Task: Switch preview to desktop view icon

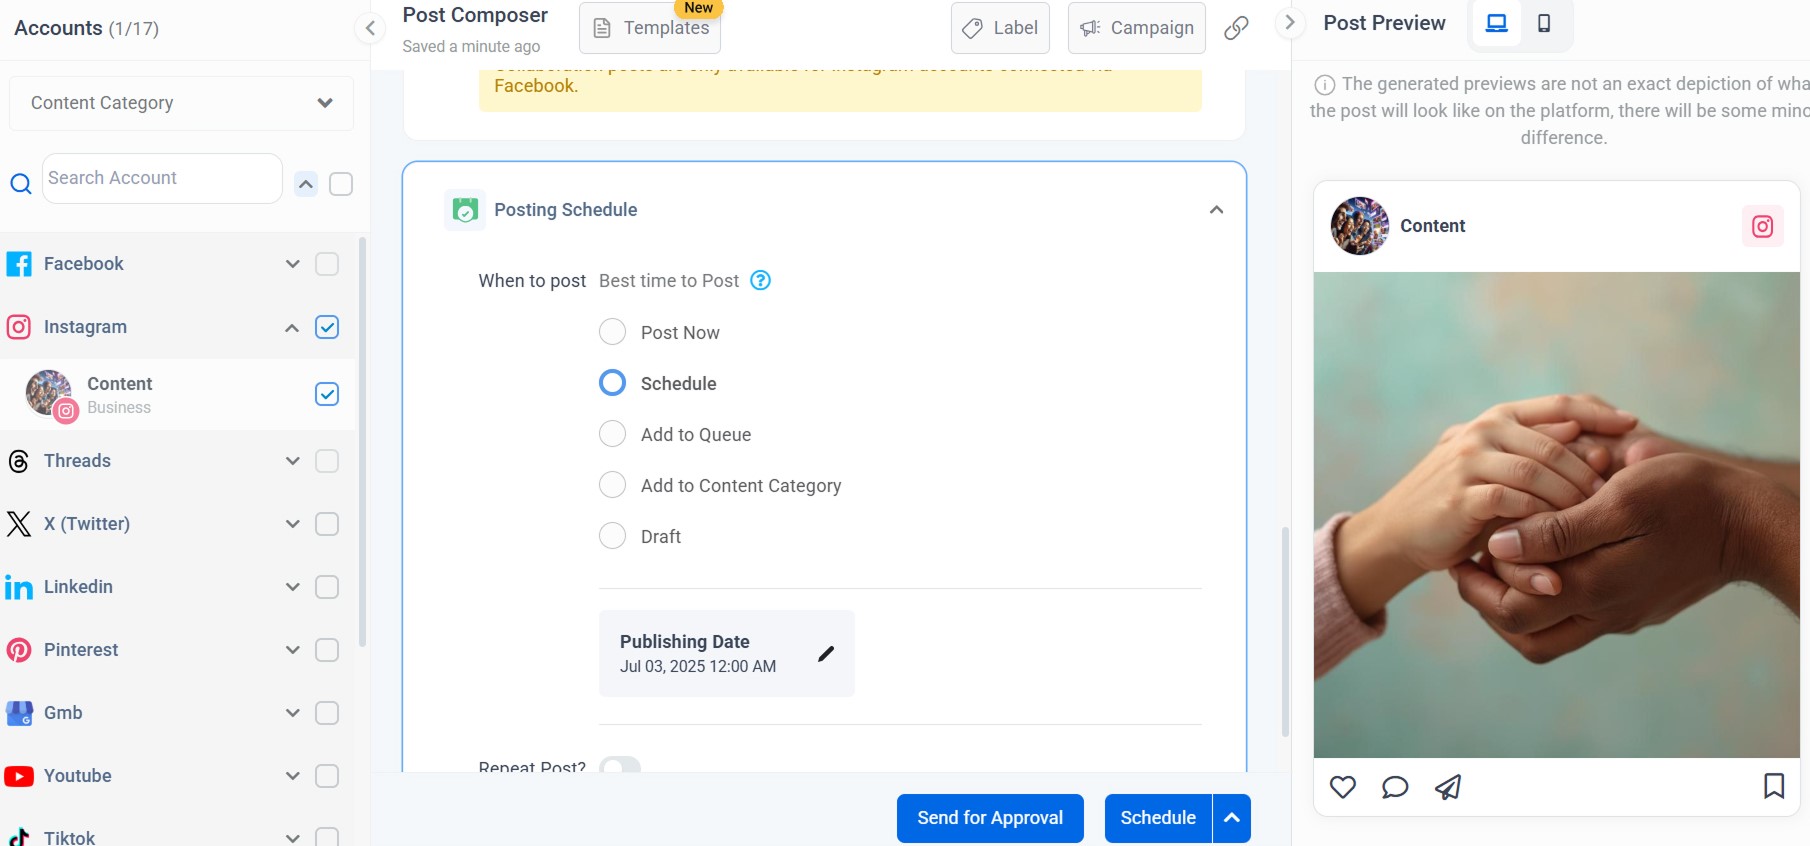Action: point(1496,23)
